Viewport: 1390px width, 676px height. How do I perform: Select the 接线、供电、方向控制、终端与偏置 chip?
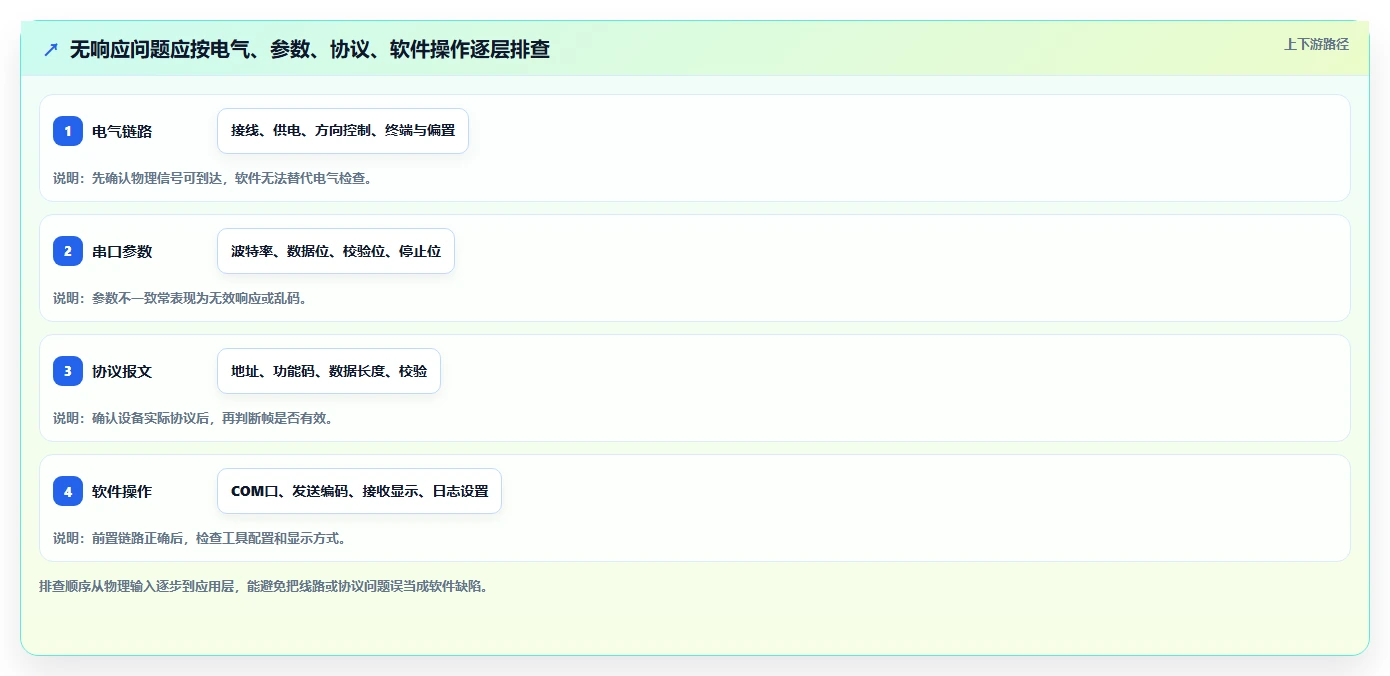click(x=343, y=131)
